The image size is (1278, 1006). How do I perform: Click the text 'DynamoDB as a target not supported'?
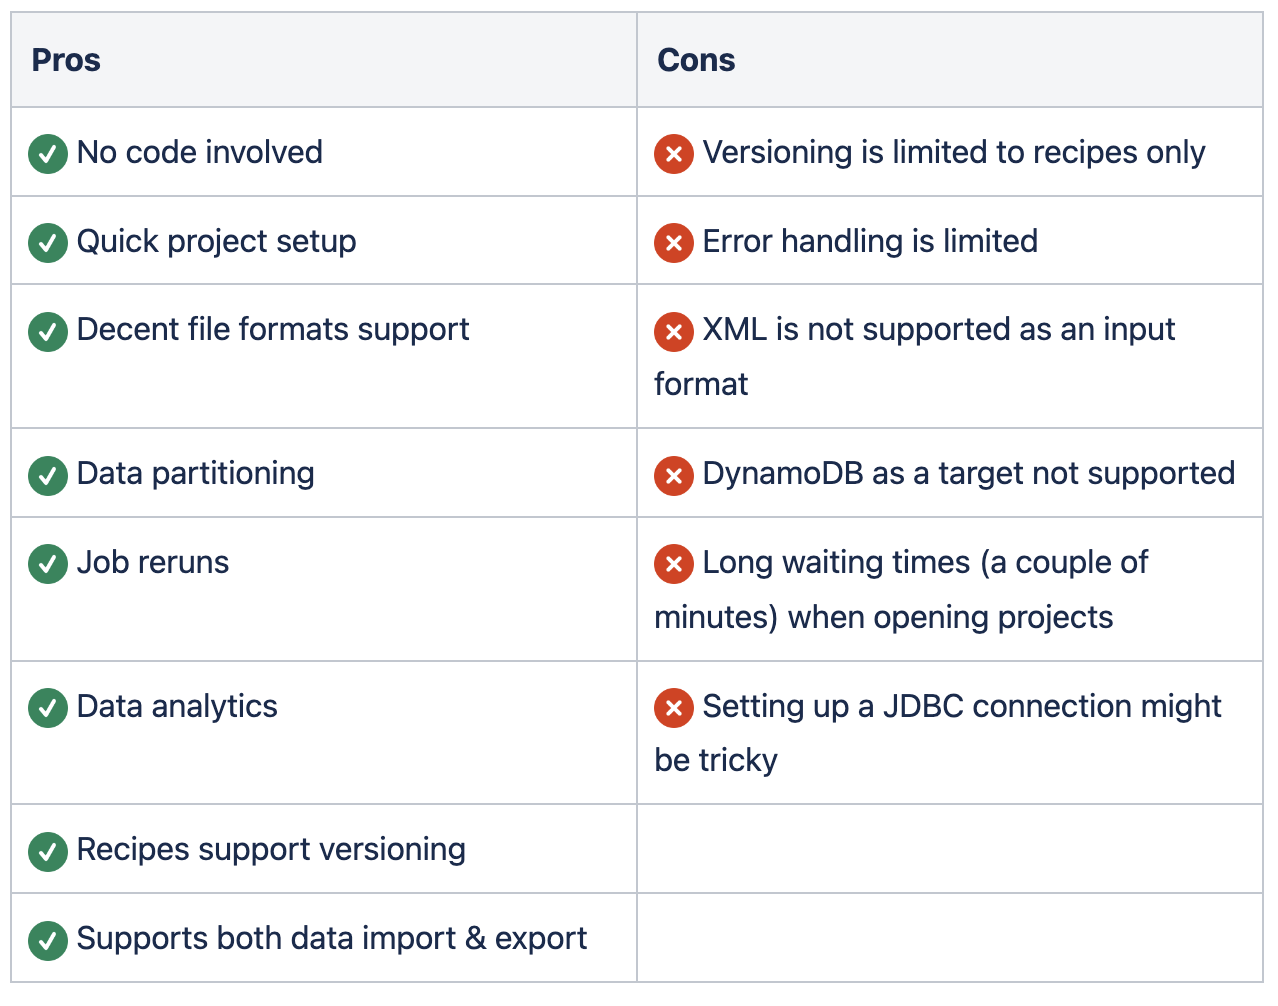968,473
